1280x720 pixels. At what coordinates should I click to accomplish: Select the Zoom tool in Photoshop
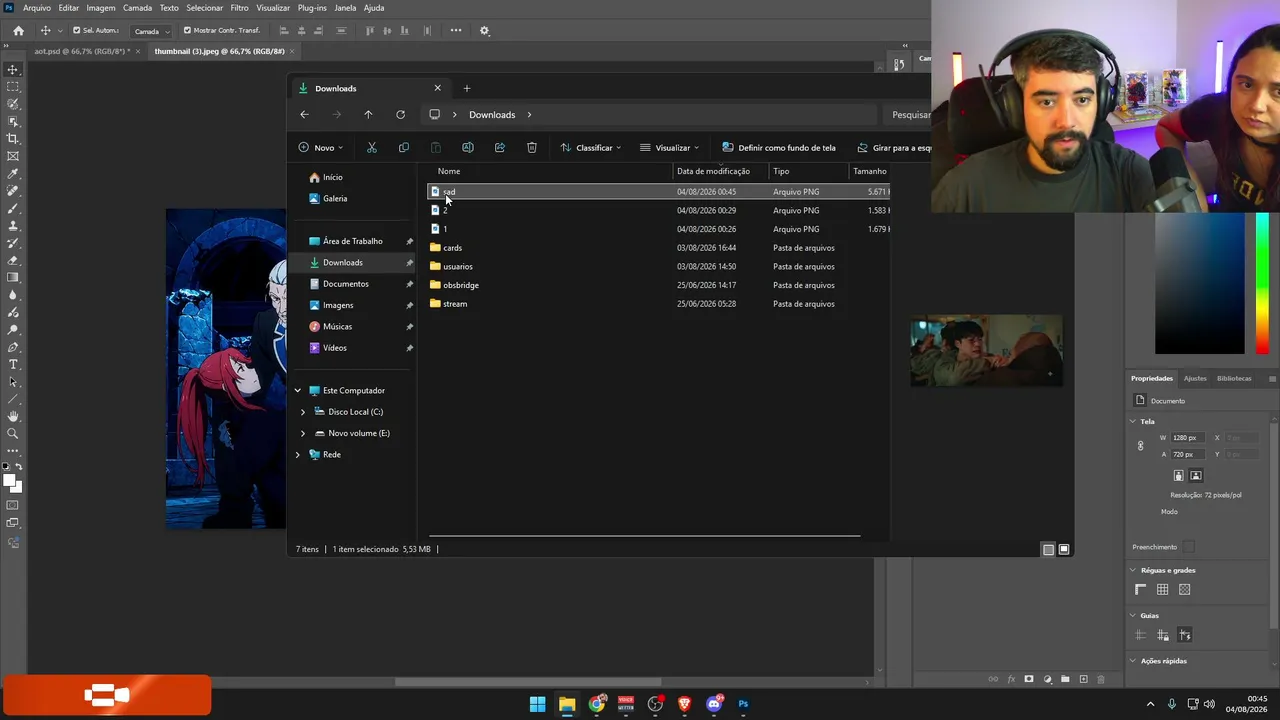pos(13,433)
